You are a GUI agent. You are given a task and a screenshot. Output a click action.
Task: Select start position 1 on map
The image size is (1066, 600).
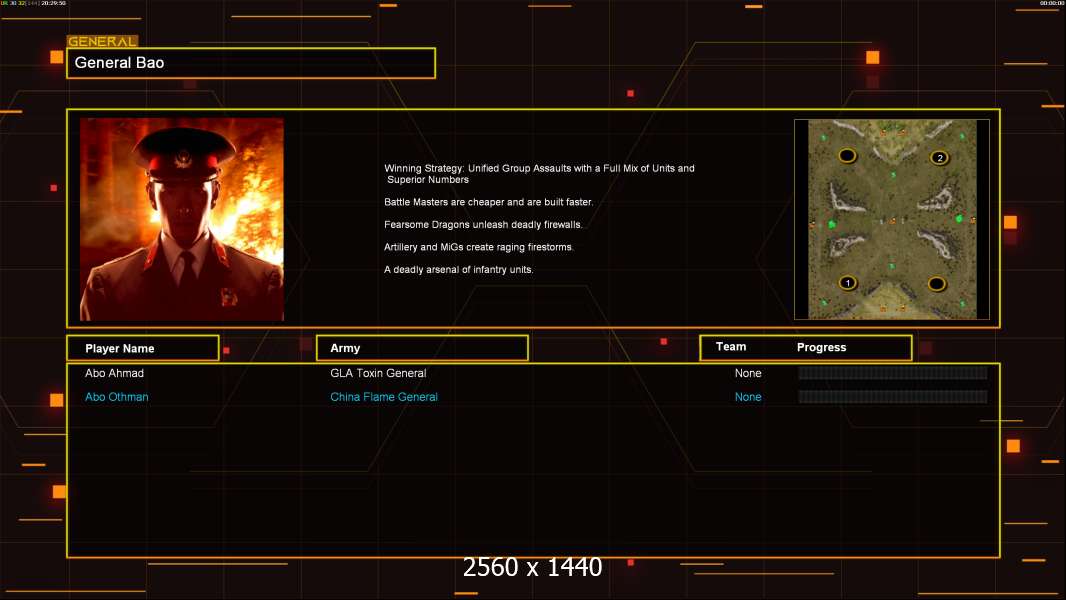[847, 283]
